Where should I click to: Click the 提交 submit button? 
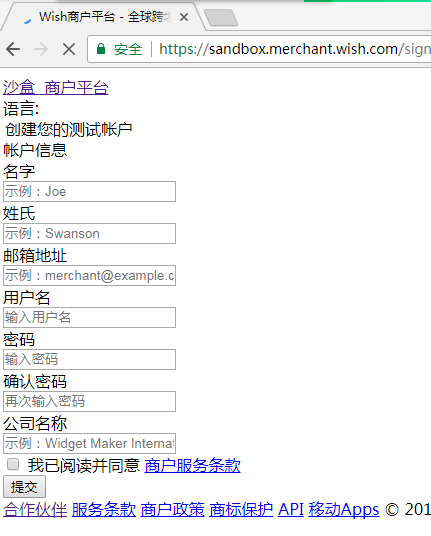pos(24,487)
